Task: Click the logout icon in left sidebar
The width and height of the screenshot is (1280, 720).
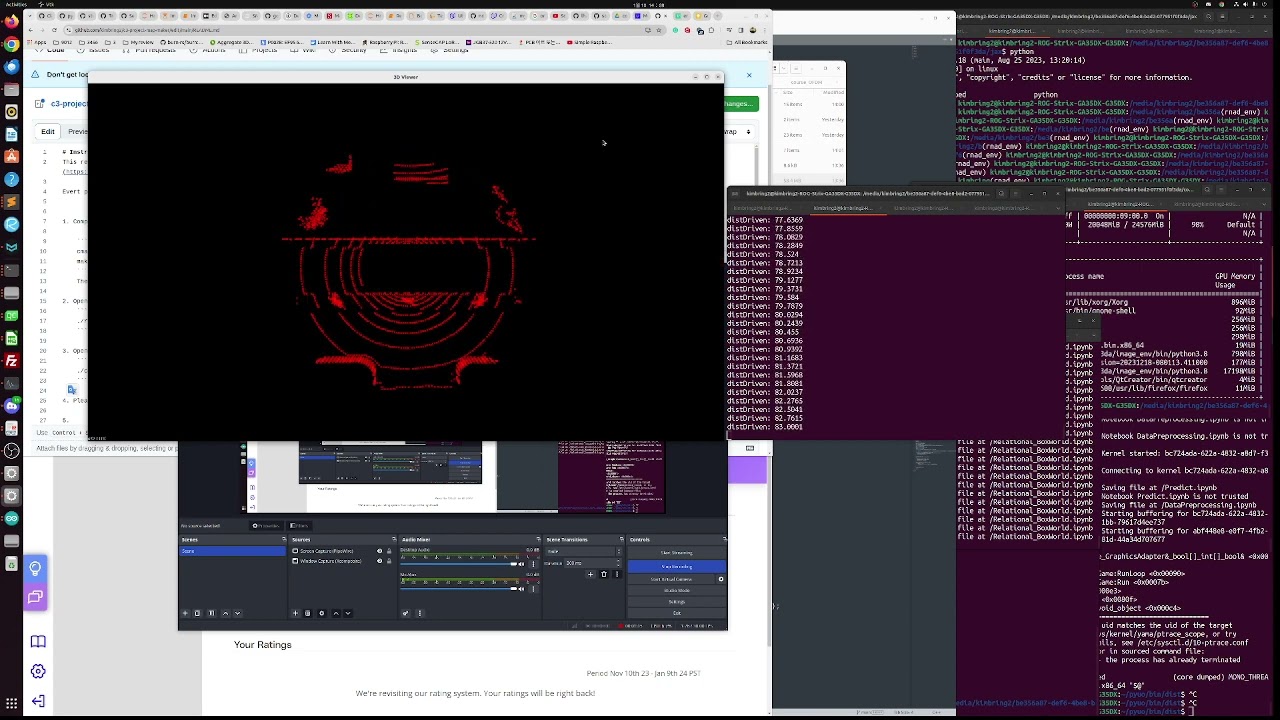Action: (38, 701)
